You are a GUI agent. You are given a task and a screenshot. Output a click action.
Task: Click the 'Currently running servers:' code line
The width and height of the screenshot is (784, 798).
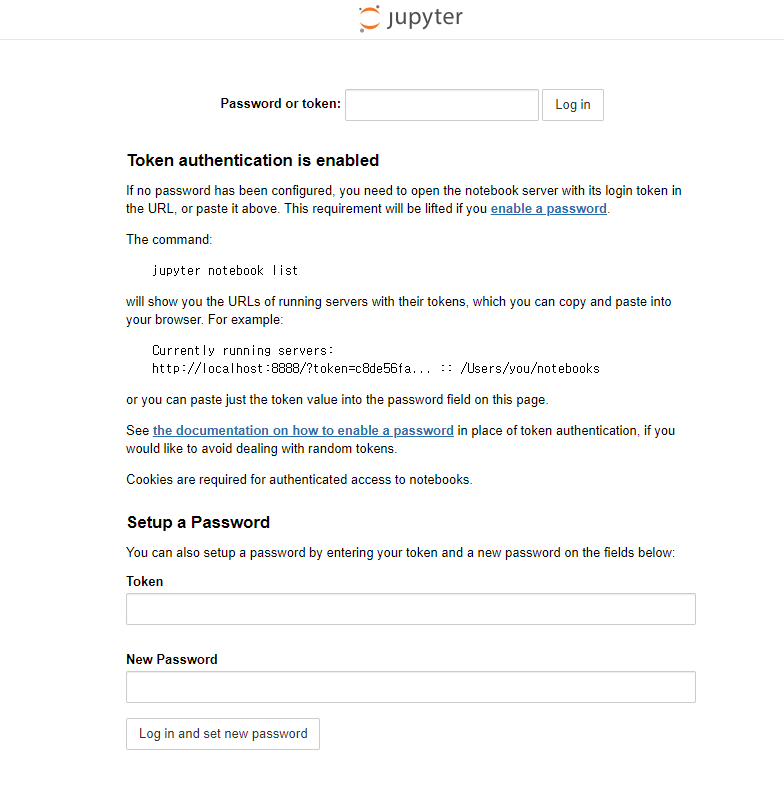coord(243,350)
